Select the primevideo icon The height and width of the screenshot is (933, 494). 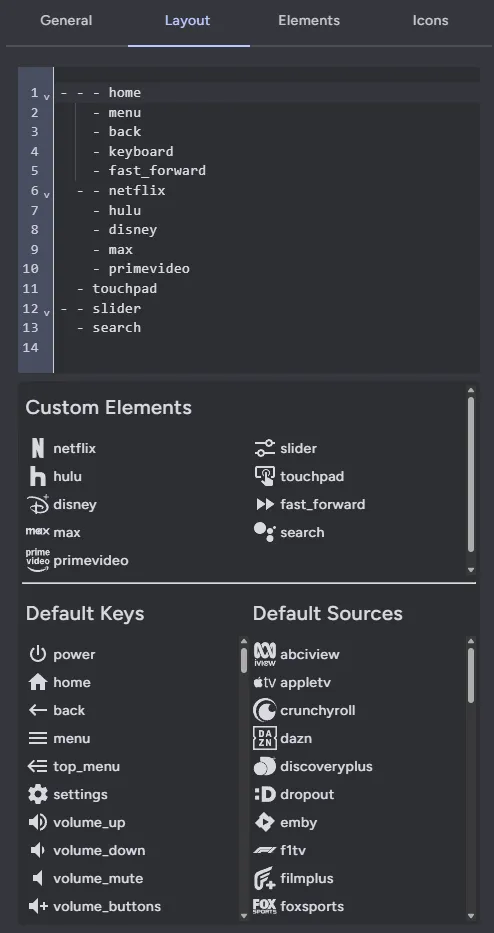[37, 560]
